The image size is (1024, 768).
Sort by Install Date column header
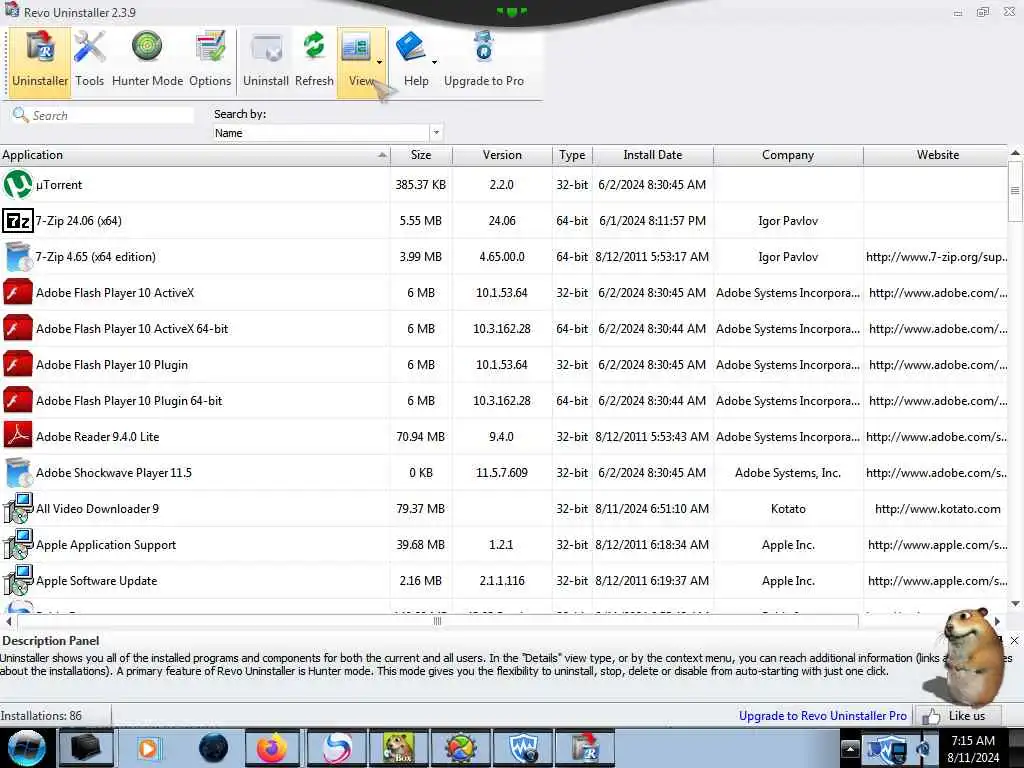tap(652, 155)
